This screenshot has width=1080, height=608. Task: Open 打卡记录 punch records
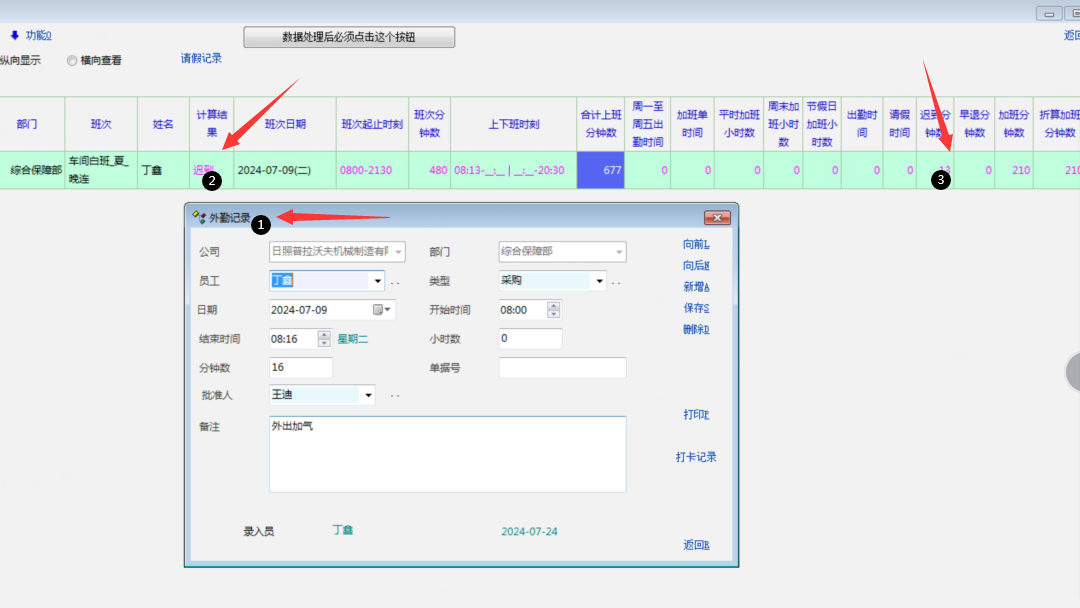click(x=696, y=458)
